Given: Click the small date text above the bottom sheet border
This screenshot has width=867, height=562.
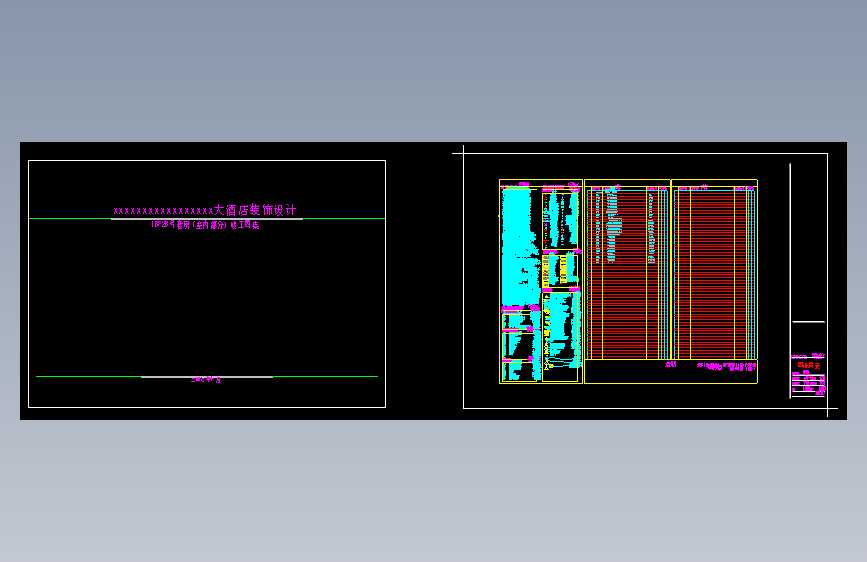Looking at the screenshot, I should [206, 379].
